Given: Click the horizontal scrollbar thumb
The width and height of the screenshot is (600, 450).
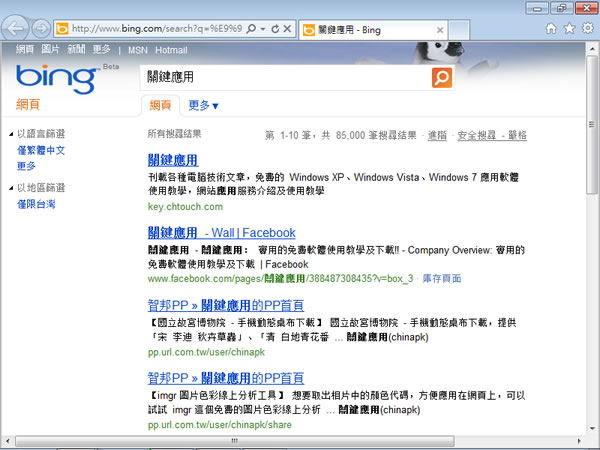Looking at the screenshot, I should 235,440.
